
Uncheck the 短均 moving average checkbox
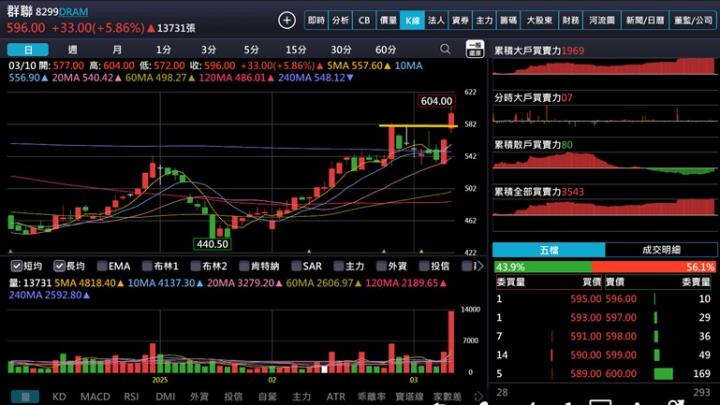[17, 266]
